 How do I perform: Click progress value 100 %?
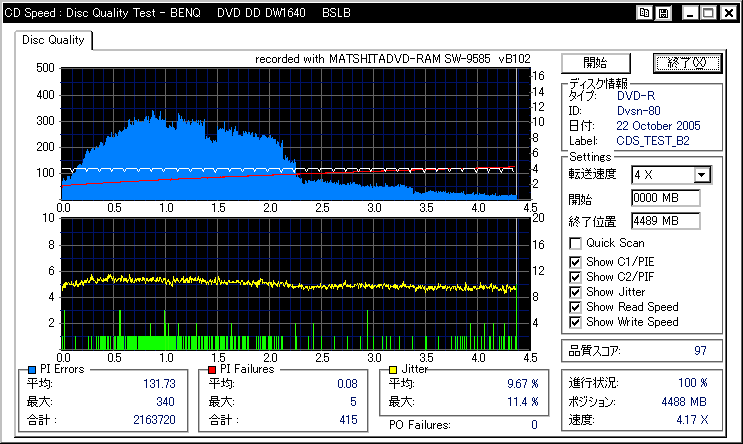click(692, 383)
